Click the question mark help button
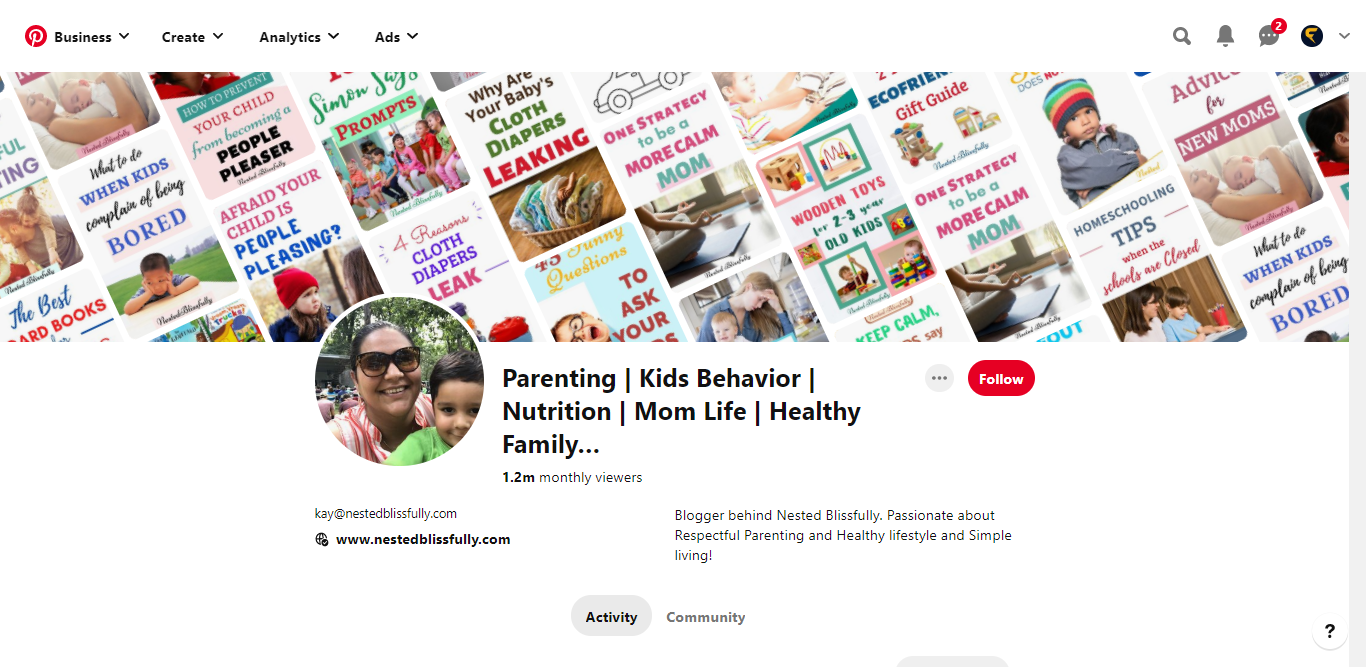Image resolution: width=1366 pixels, height=667 pixels. 1329,631
